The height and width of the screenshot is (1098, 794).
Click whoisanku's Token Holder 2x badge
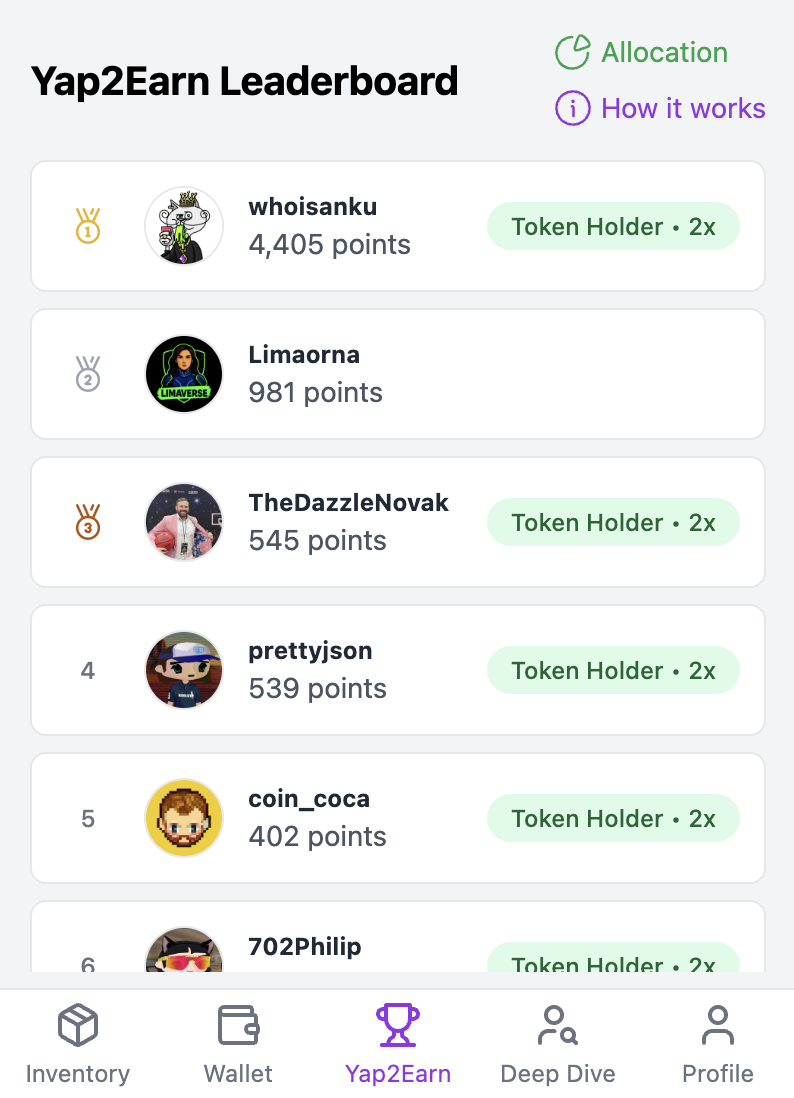tap(613, 227)
